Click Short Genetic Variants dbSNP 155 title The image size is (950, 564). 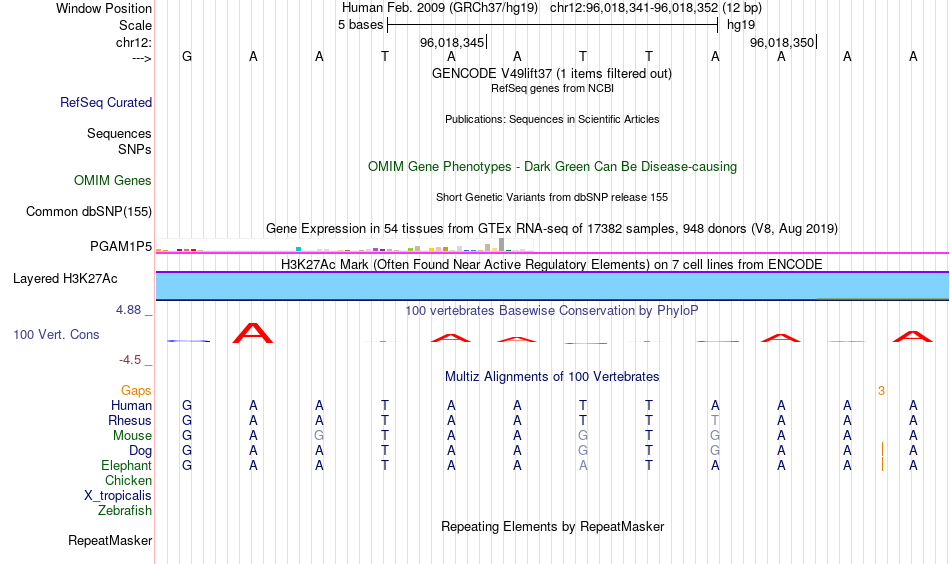pos(552,197)
